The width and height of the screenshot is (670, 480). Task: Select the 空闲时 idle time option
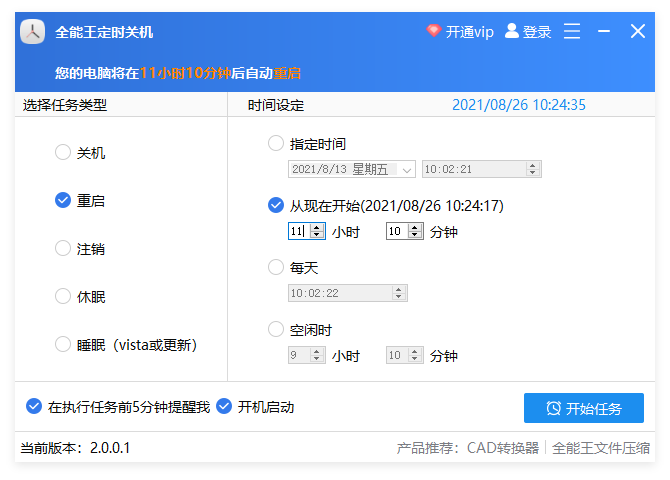click(x=276, y=329)
